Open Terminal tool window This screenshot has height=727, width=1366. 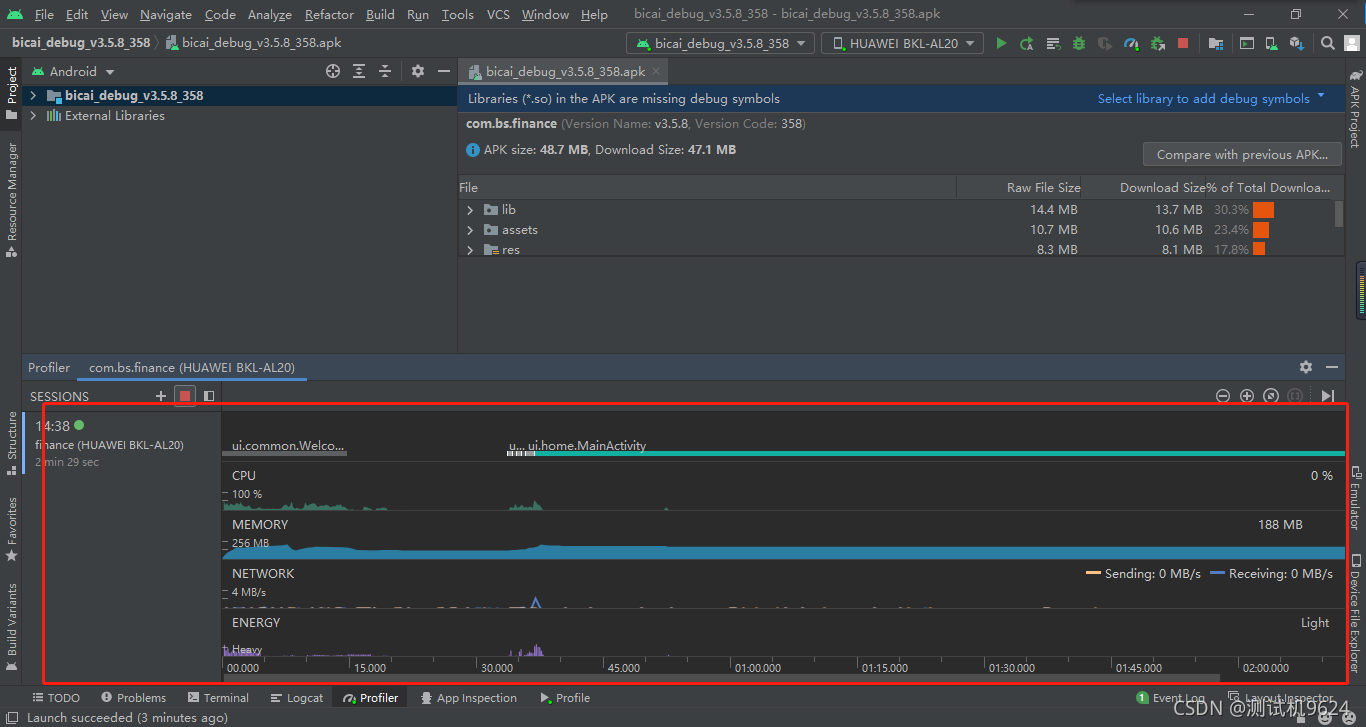click(217, 698)
